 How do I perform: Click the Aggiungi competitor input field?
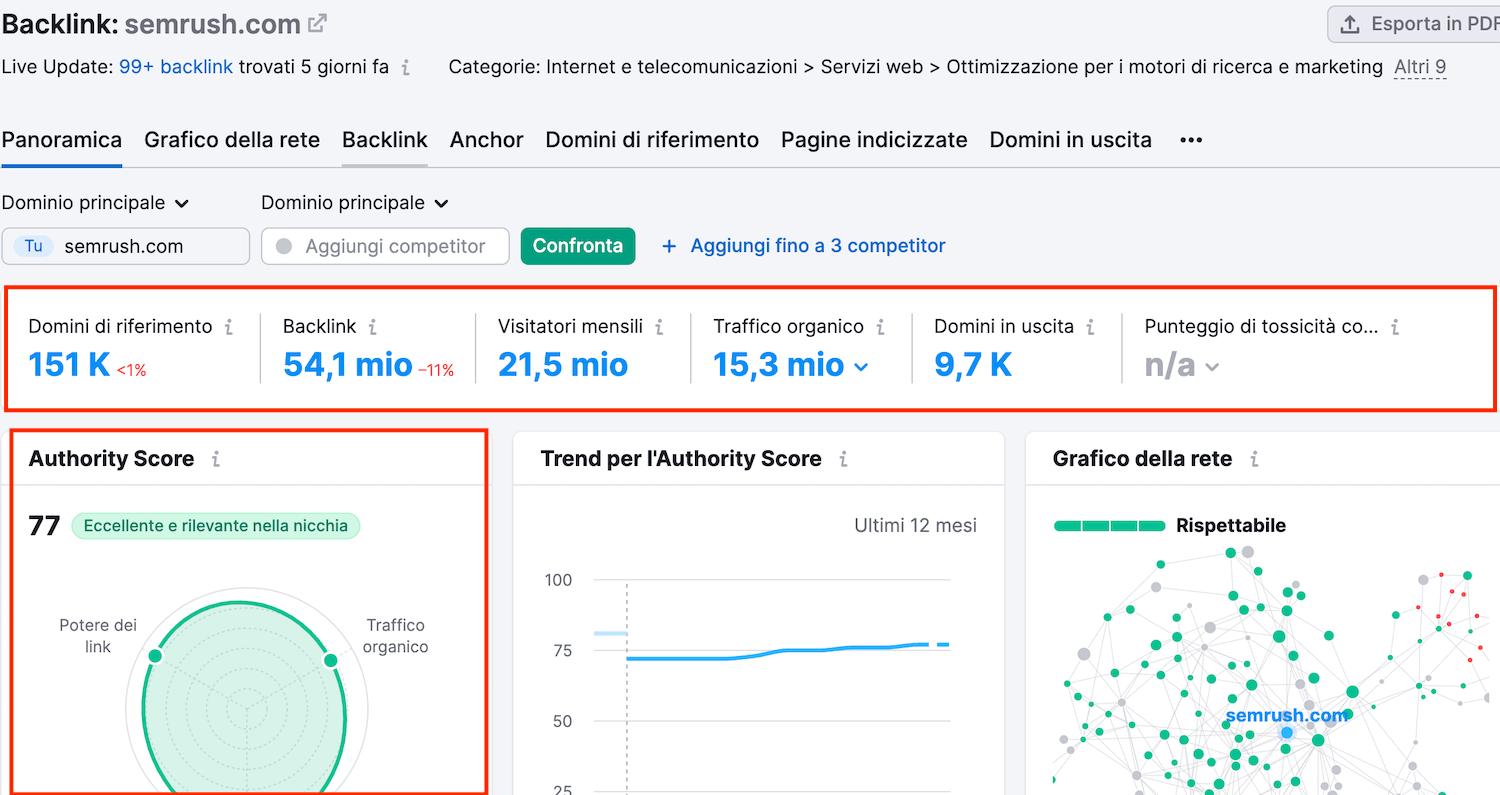(x=385, y=246)
